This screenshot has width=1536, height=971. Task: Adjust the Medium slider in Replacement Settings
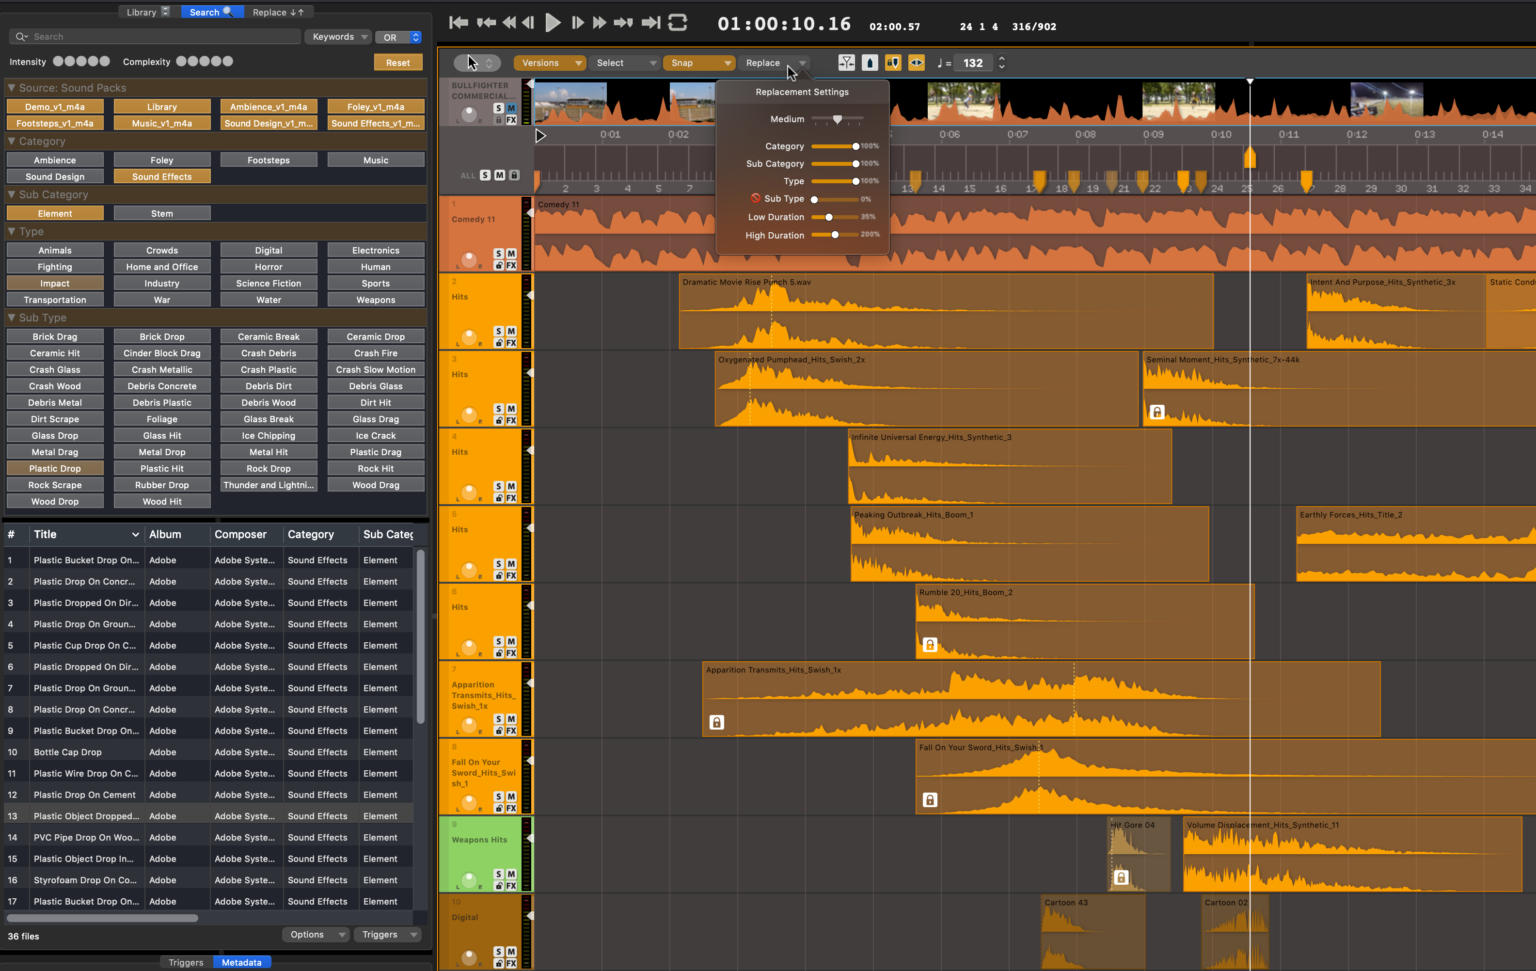[x=838, y=118]
